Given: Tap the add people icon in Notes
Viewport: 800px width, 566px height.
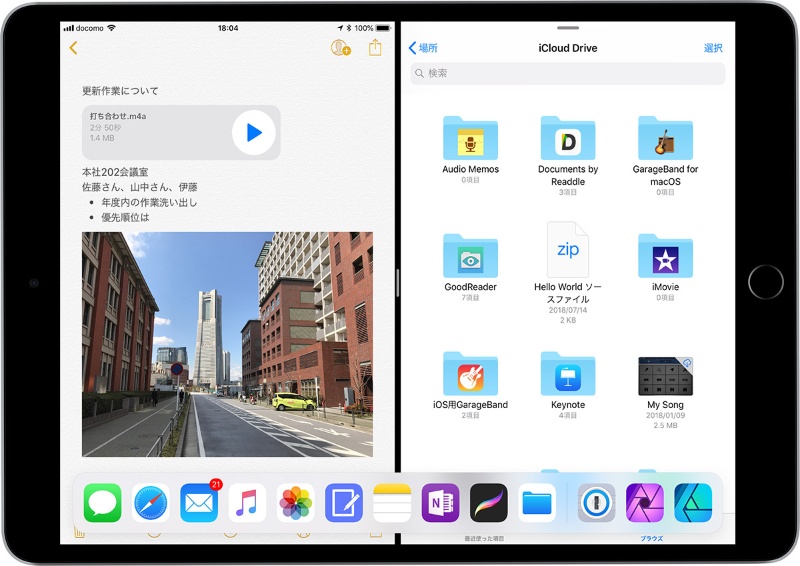Looking at the screenshot, I should [x=340, y=48].
